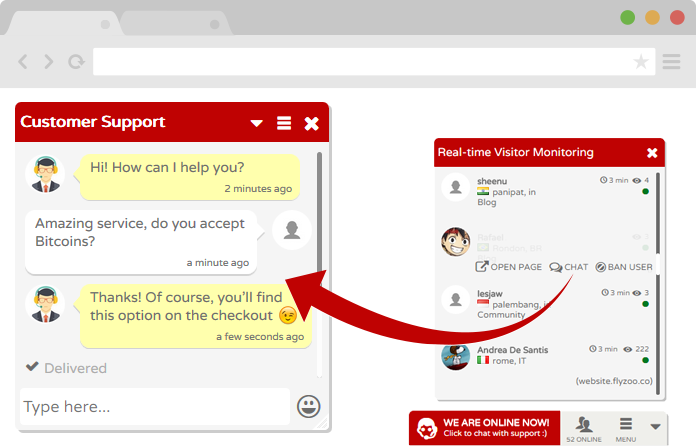Click lesjaw's green online status dot

[x=645, y=304]
